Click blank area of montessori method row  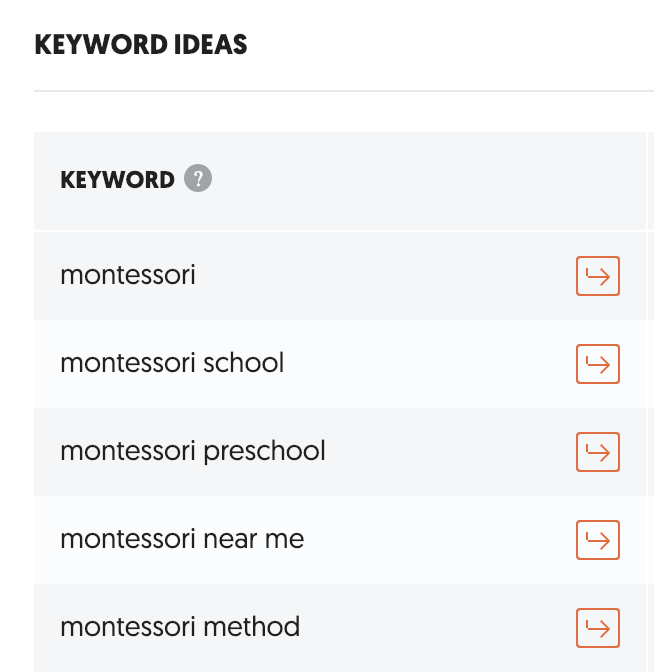440,628
